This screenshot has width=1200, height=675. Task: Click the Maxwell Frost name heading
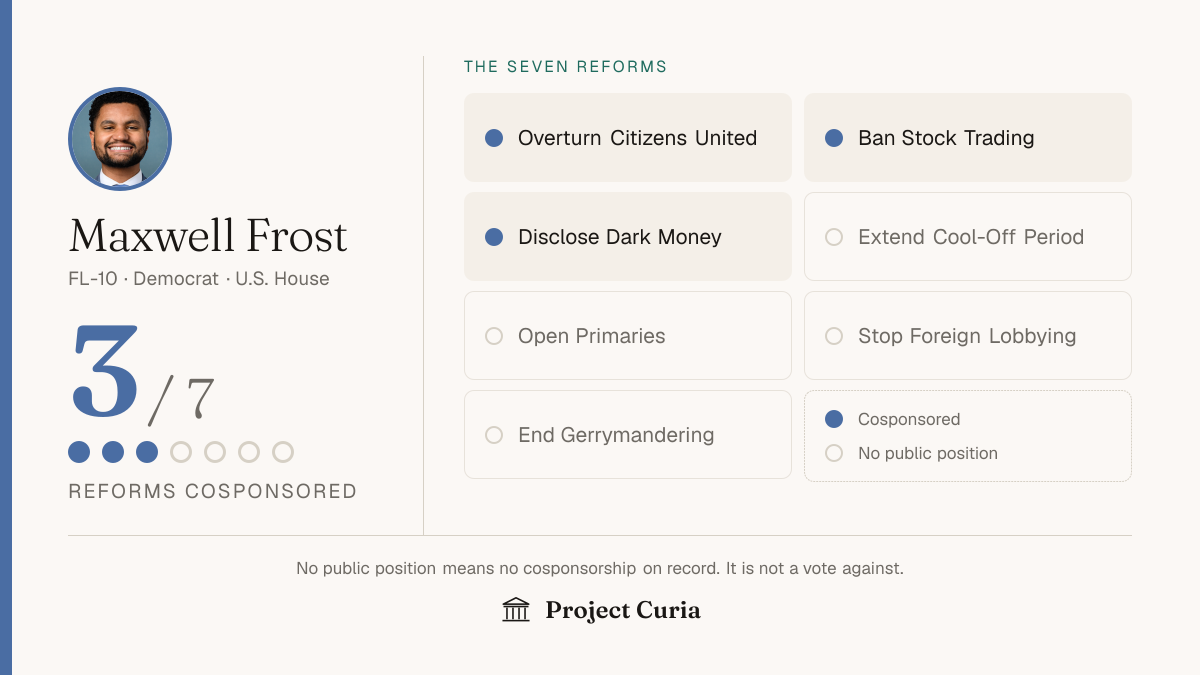pyautogui.click(x=208, y=236)
